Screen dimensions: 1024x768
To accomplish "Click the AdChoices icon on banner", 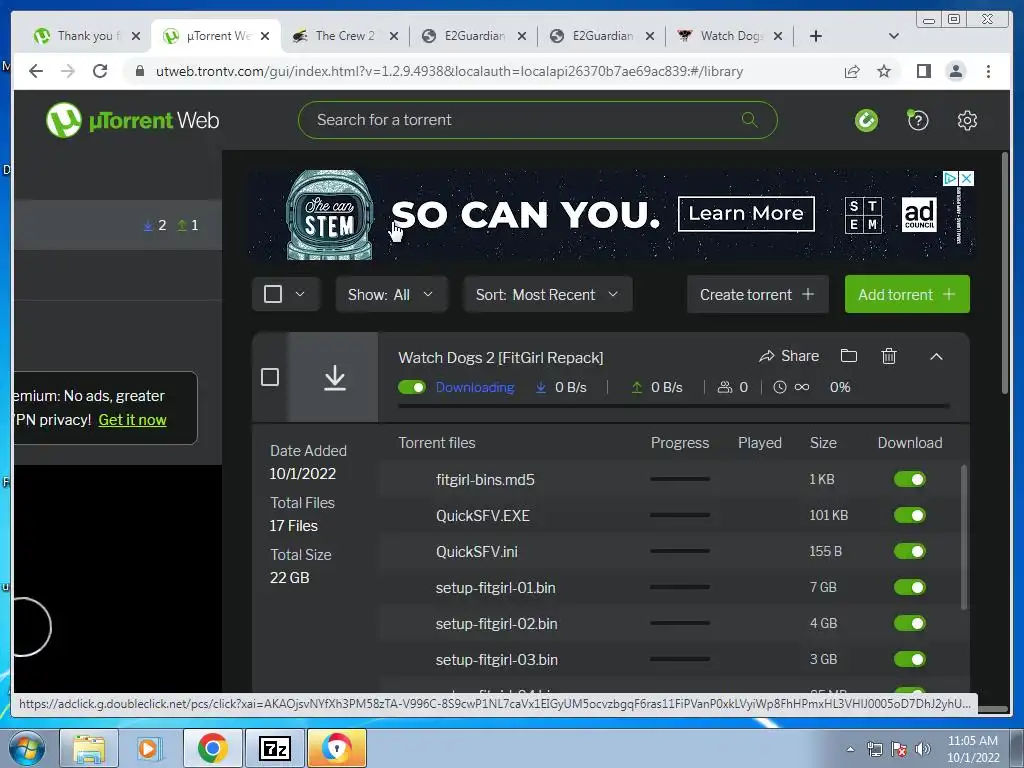I will pos(950,178).
